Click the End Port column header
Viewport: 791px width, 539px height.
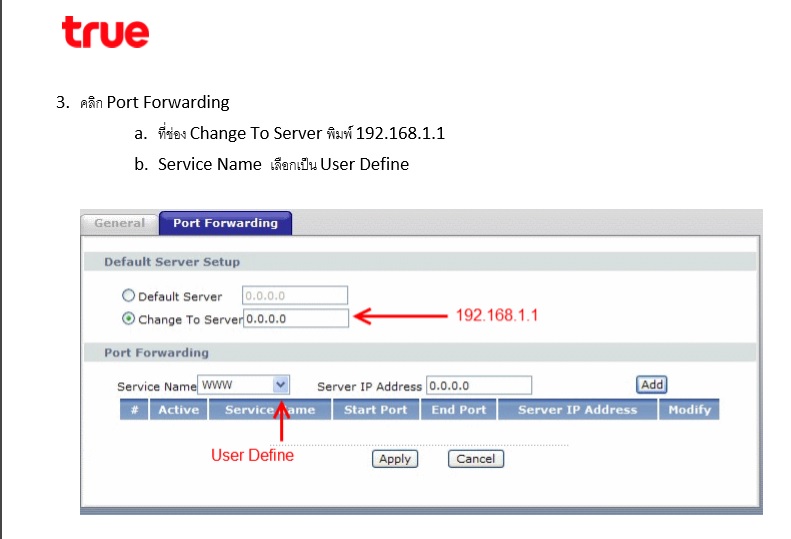coord(459,409)
